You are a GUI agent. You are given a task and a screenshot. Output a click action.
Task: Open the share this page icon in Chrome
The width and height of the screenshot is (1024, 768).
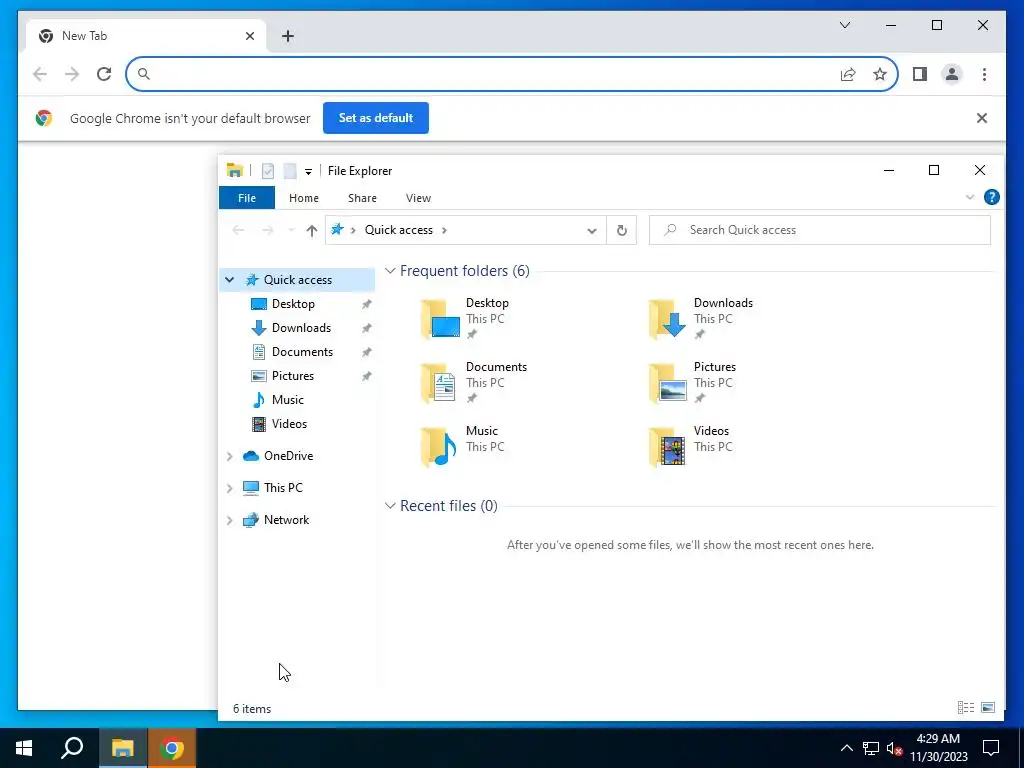848,74
